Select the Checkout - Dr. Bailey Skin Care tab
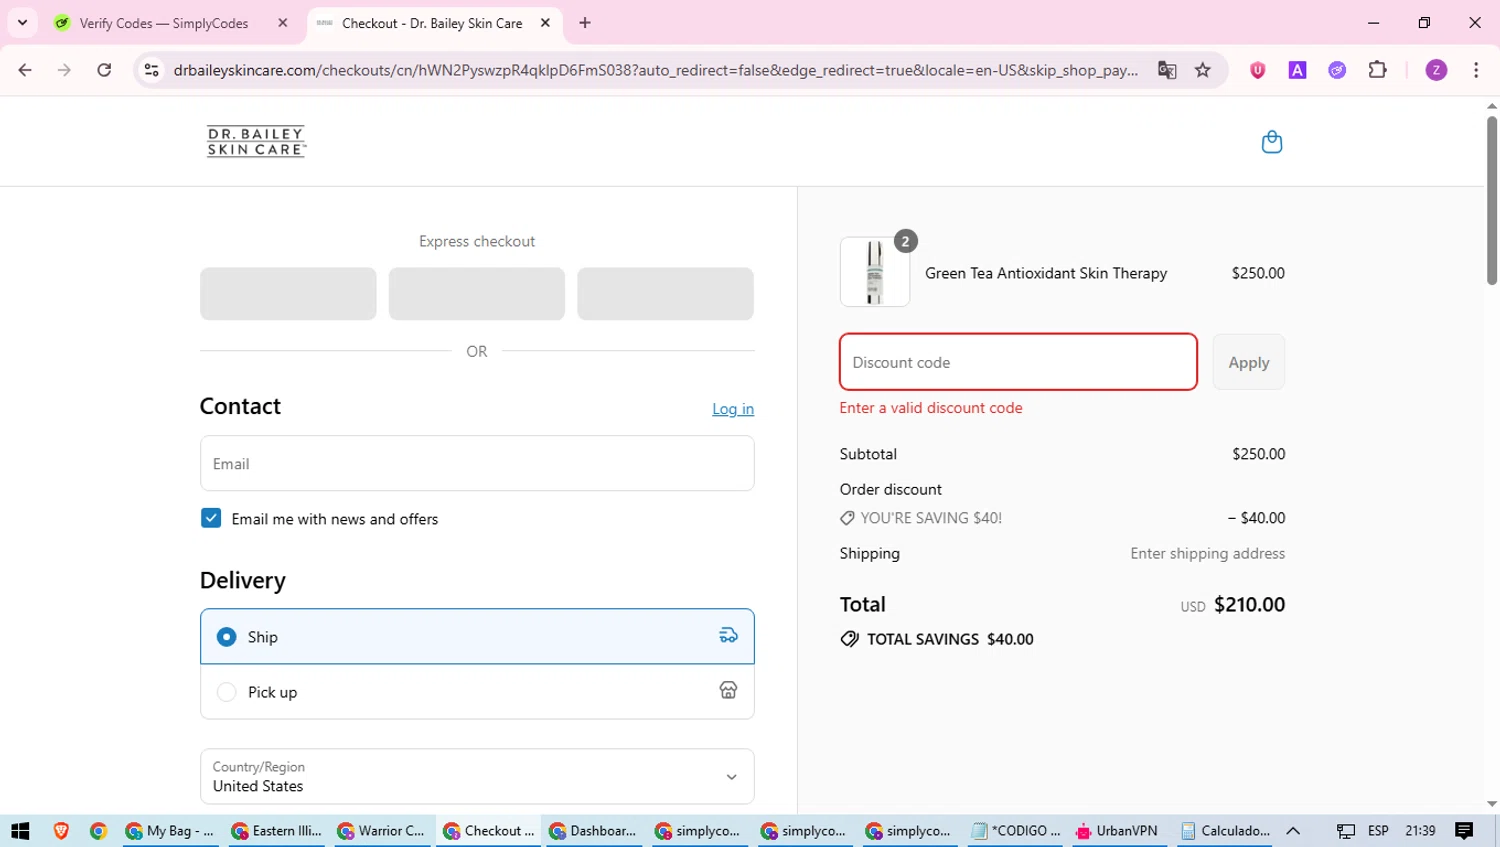The image size is (1500, 847). (432, 23)
